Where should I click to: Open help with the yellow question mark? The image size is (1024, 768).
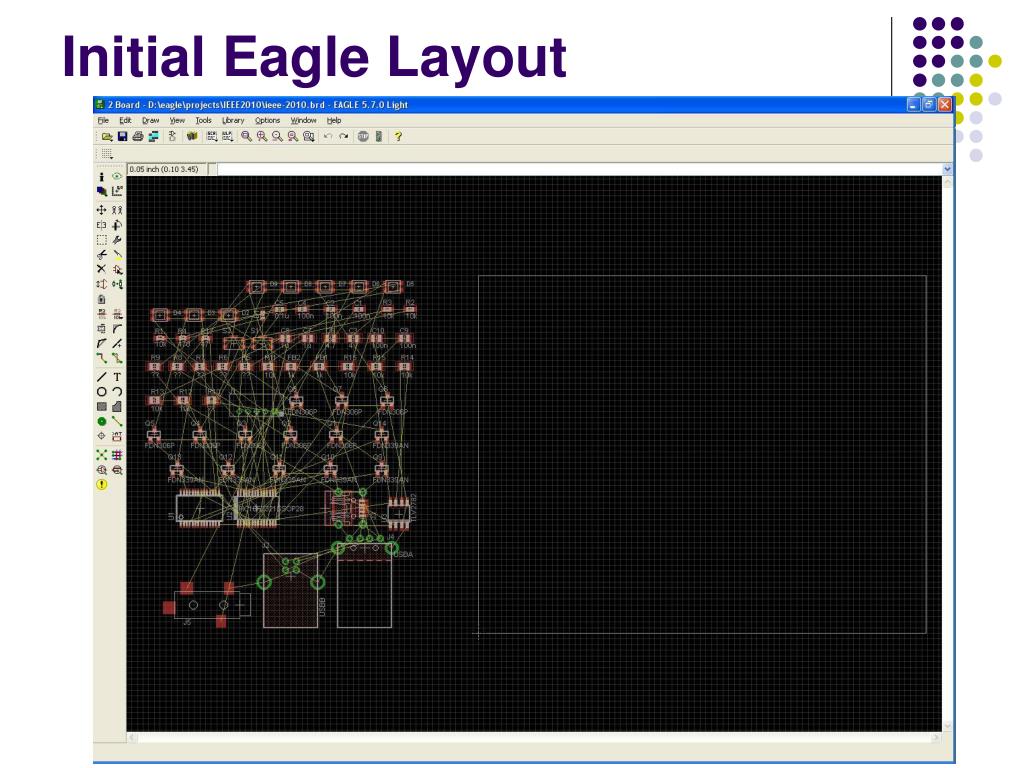(398, 136)
